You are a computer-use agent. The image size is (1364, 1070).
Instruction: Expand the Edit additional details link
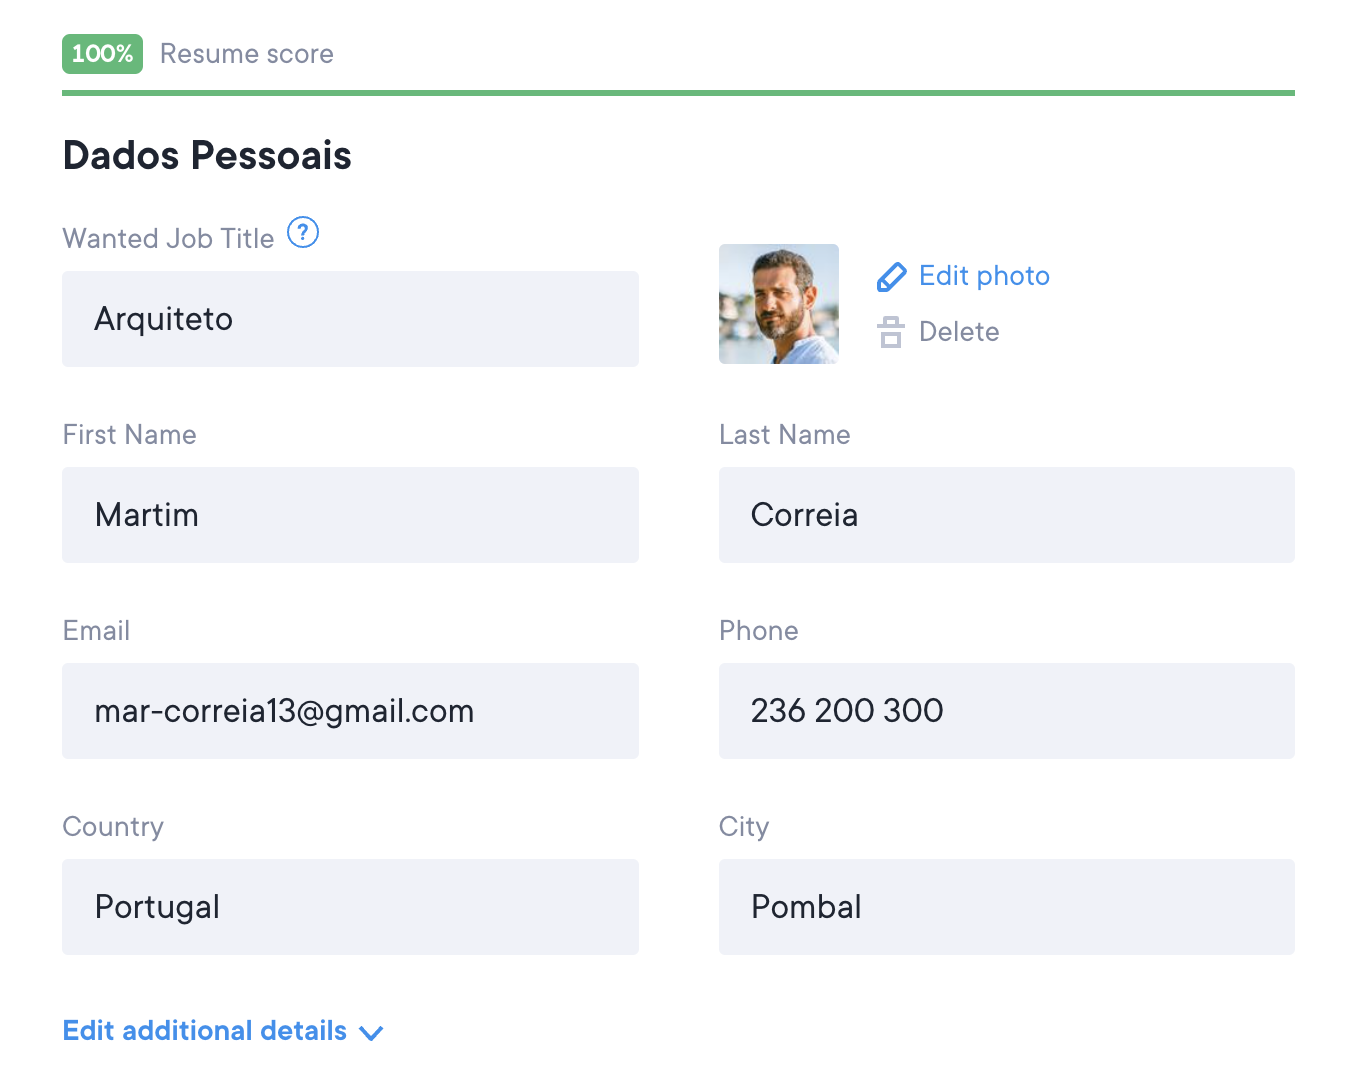(x=205, y=1031)
